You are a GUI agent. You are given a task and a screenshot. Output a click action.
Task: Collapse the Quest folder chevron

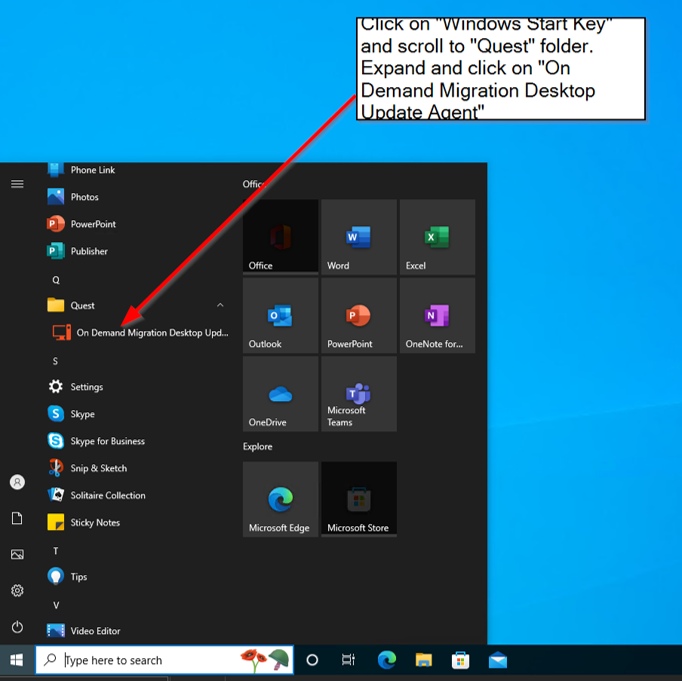(x=220, y=306)
